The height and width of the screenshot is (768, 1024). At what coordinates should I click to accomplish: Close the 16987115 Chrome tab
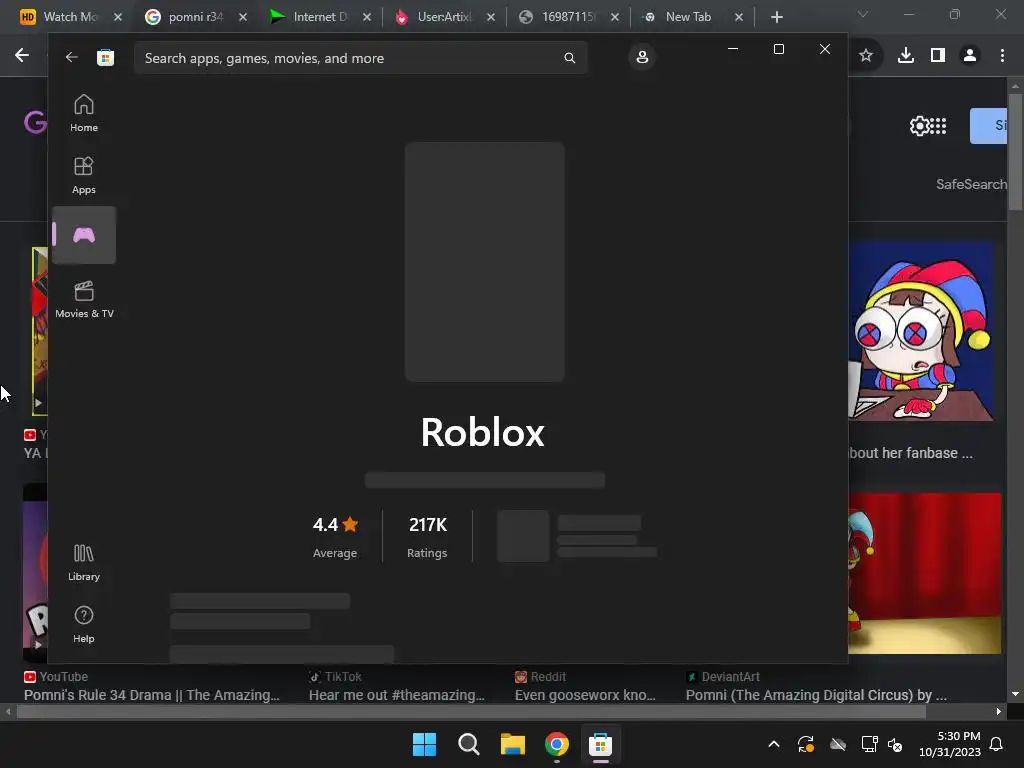615,17
